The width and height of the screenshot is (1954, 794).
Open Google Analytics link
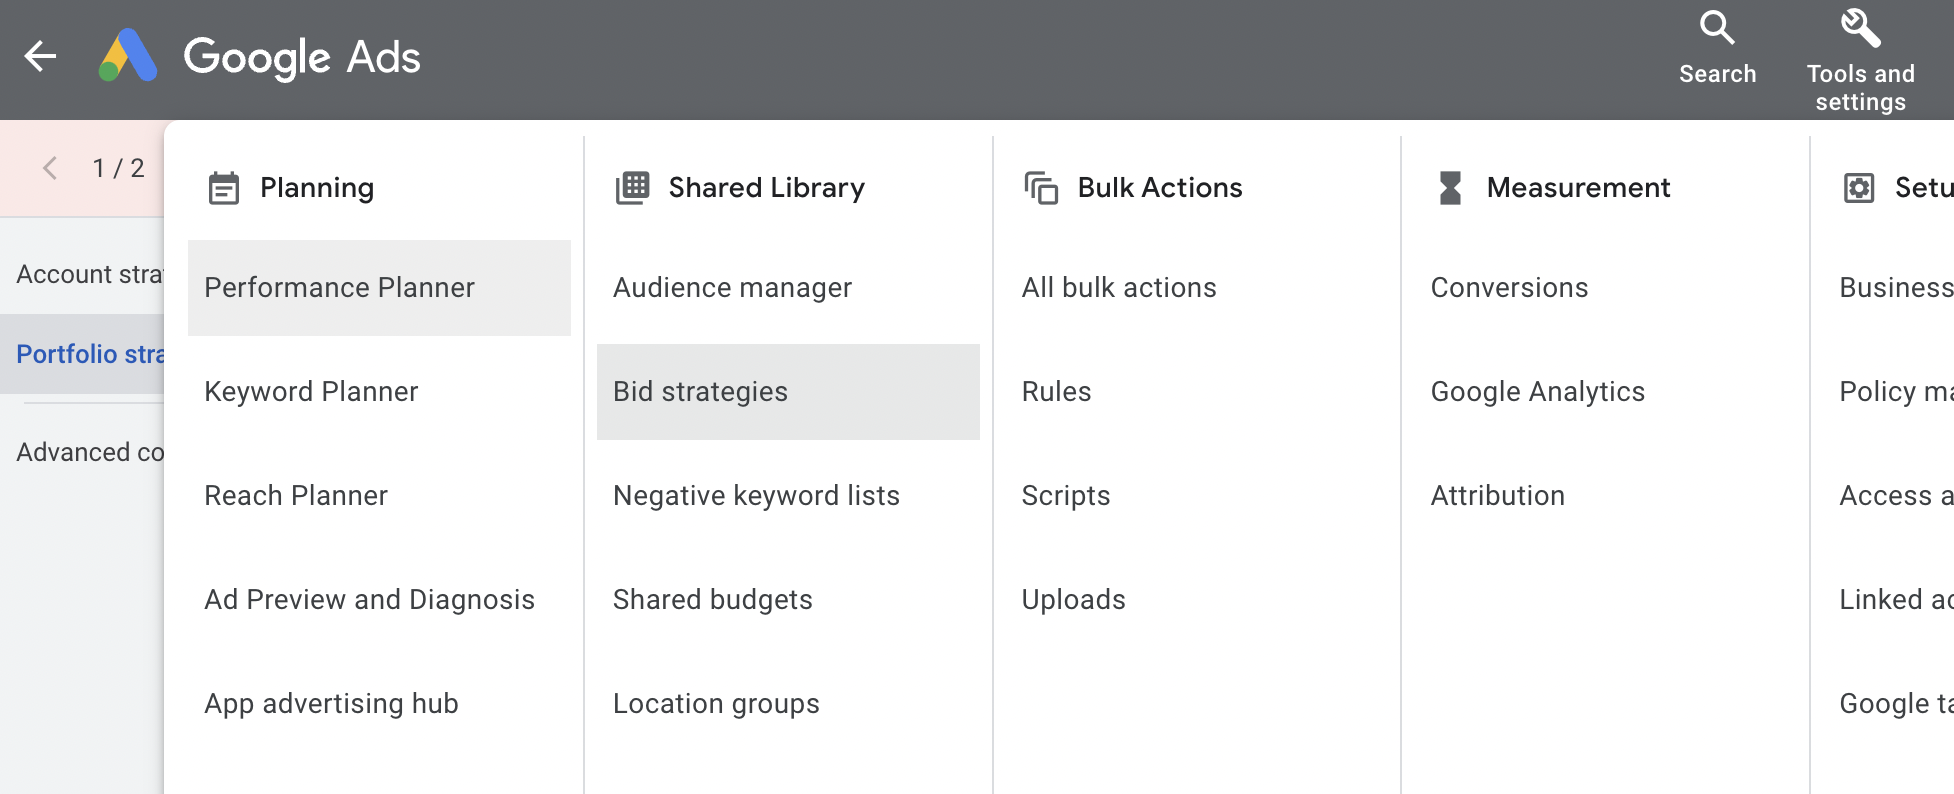coord(1537,392)
